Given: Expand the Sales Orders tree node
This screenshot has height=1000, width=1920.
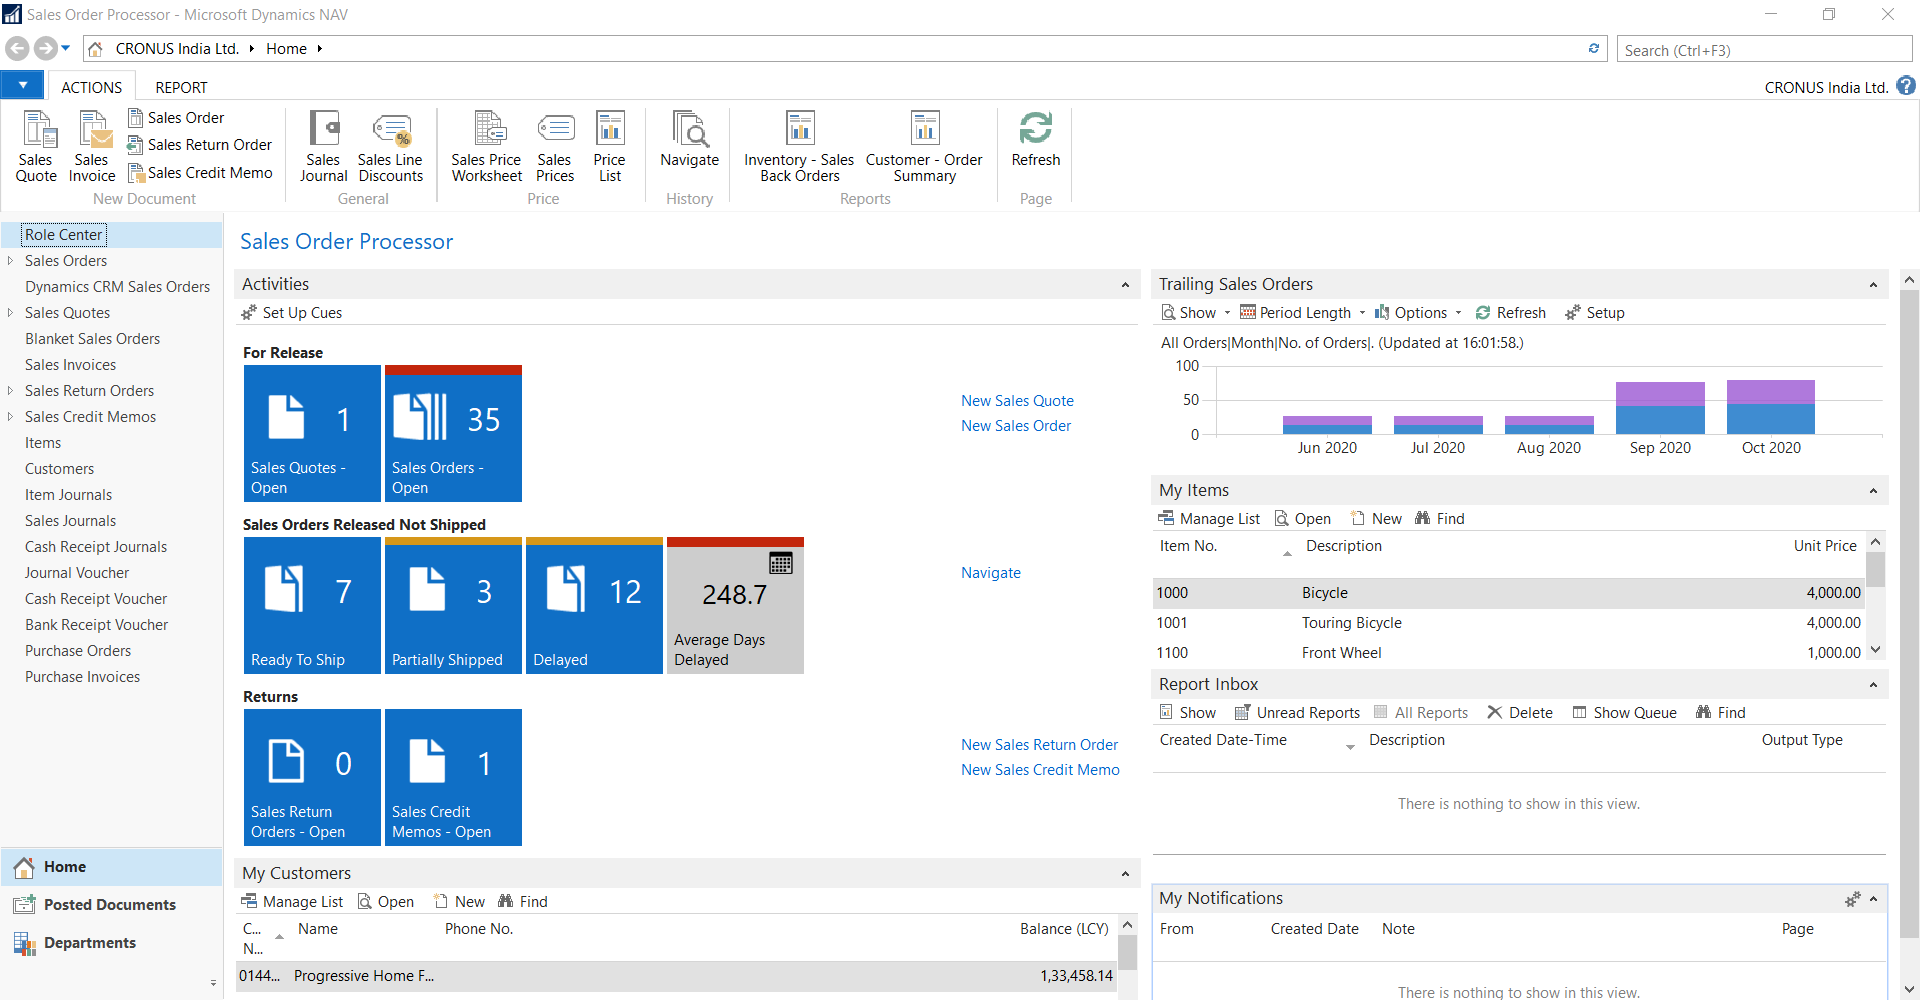Looking at the screenshot, I should coord(10,261).
